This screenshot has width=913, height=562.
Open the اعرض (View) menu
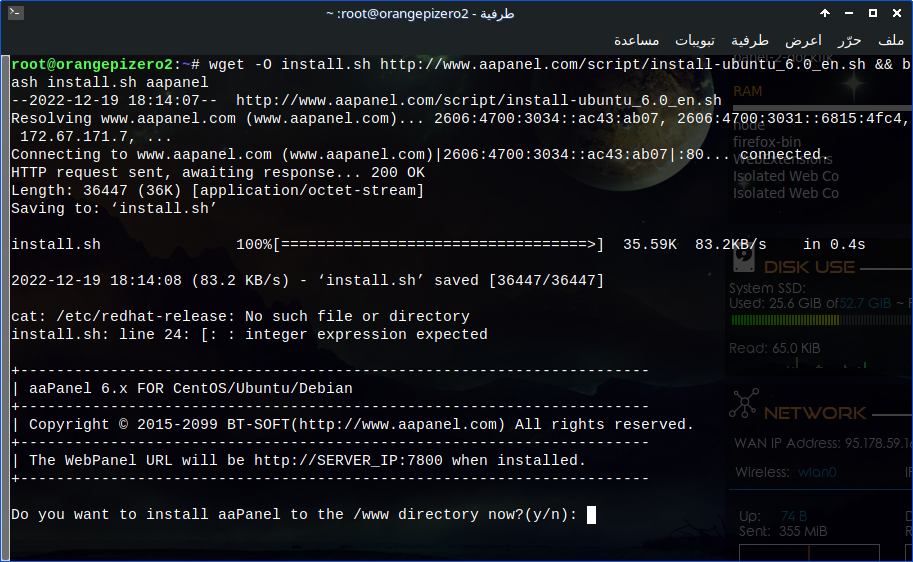pyautogui.click(x=803, y=40)
